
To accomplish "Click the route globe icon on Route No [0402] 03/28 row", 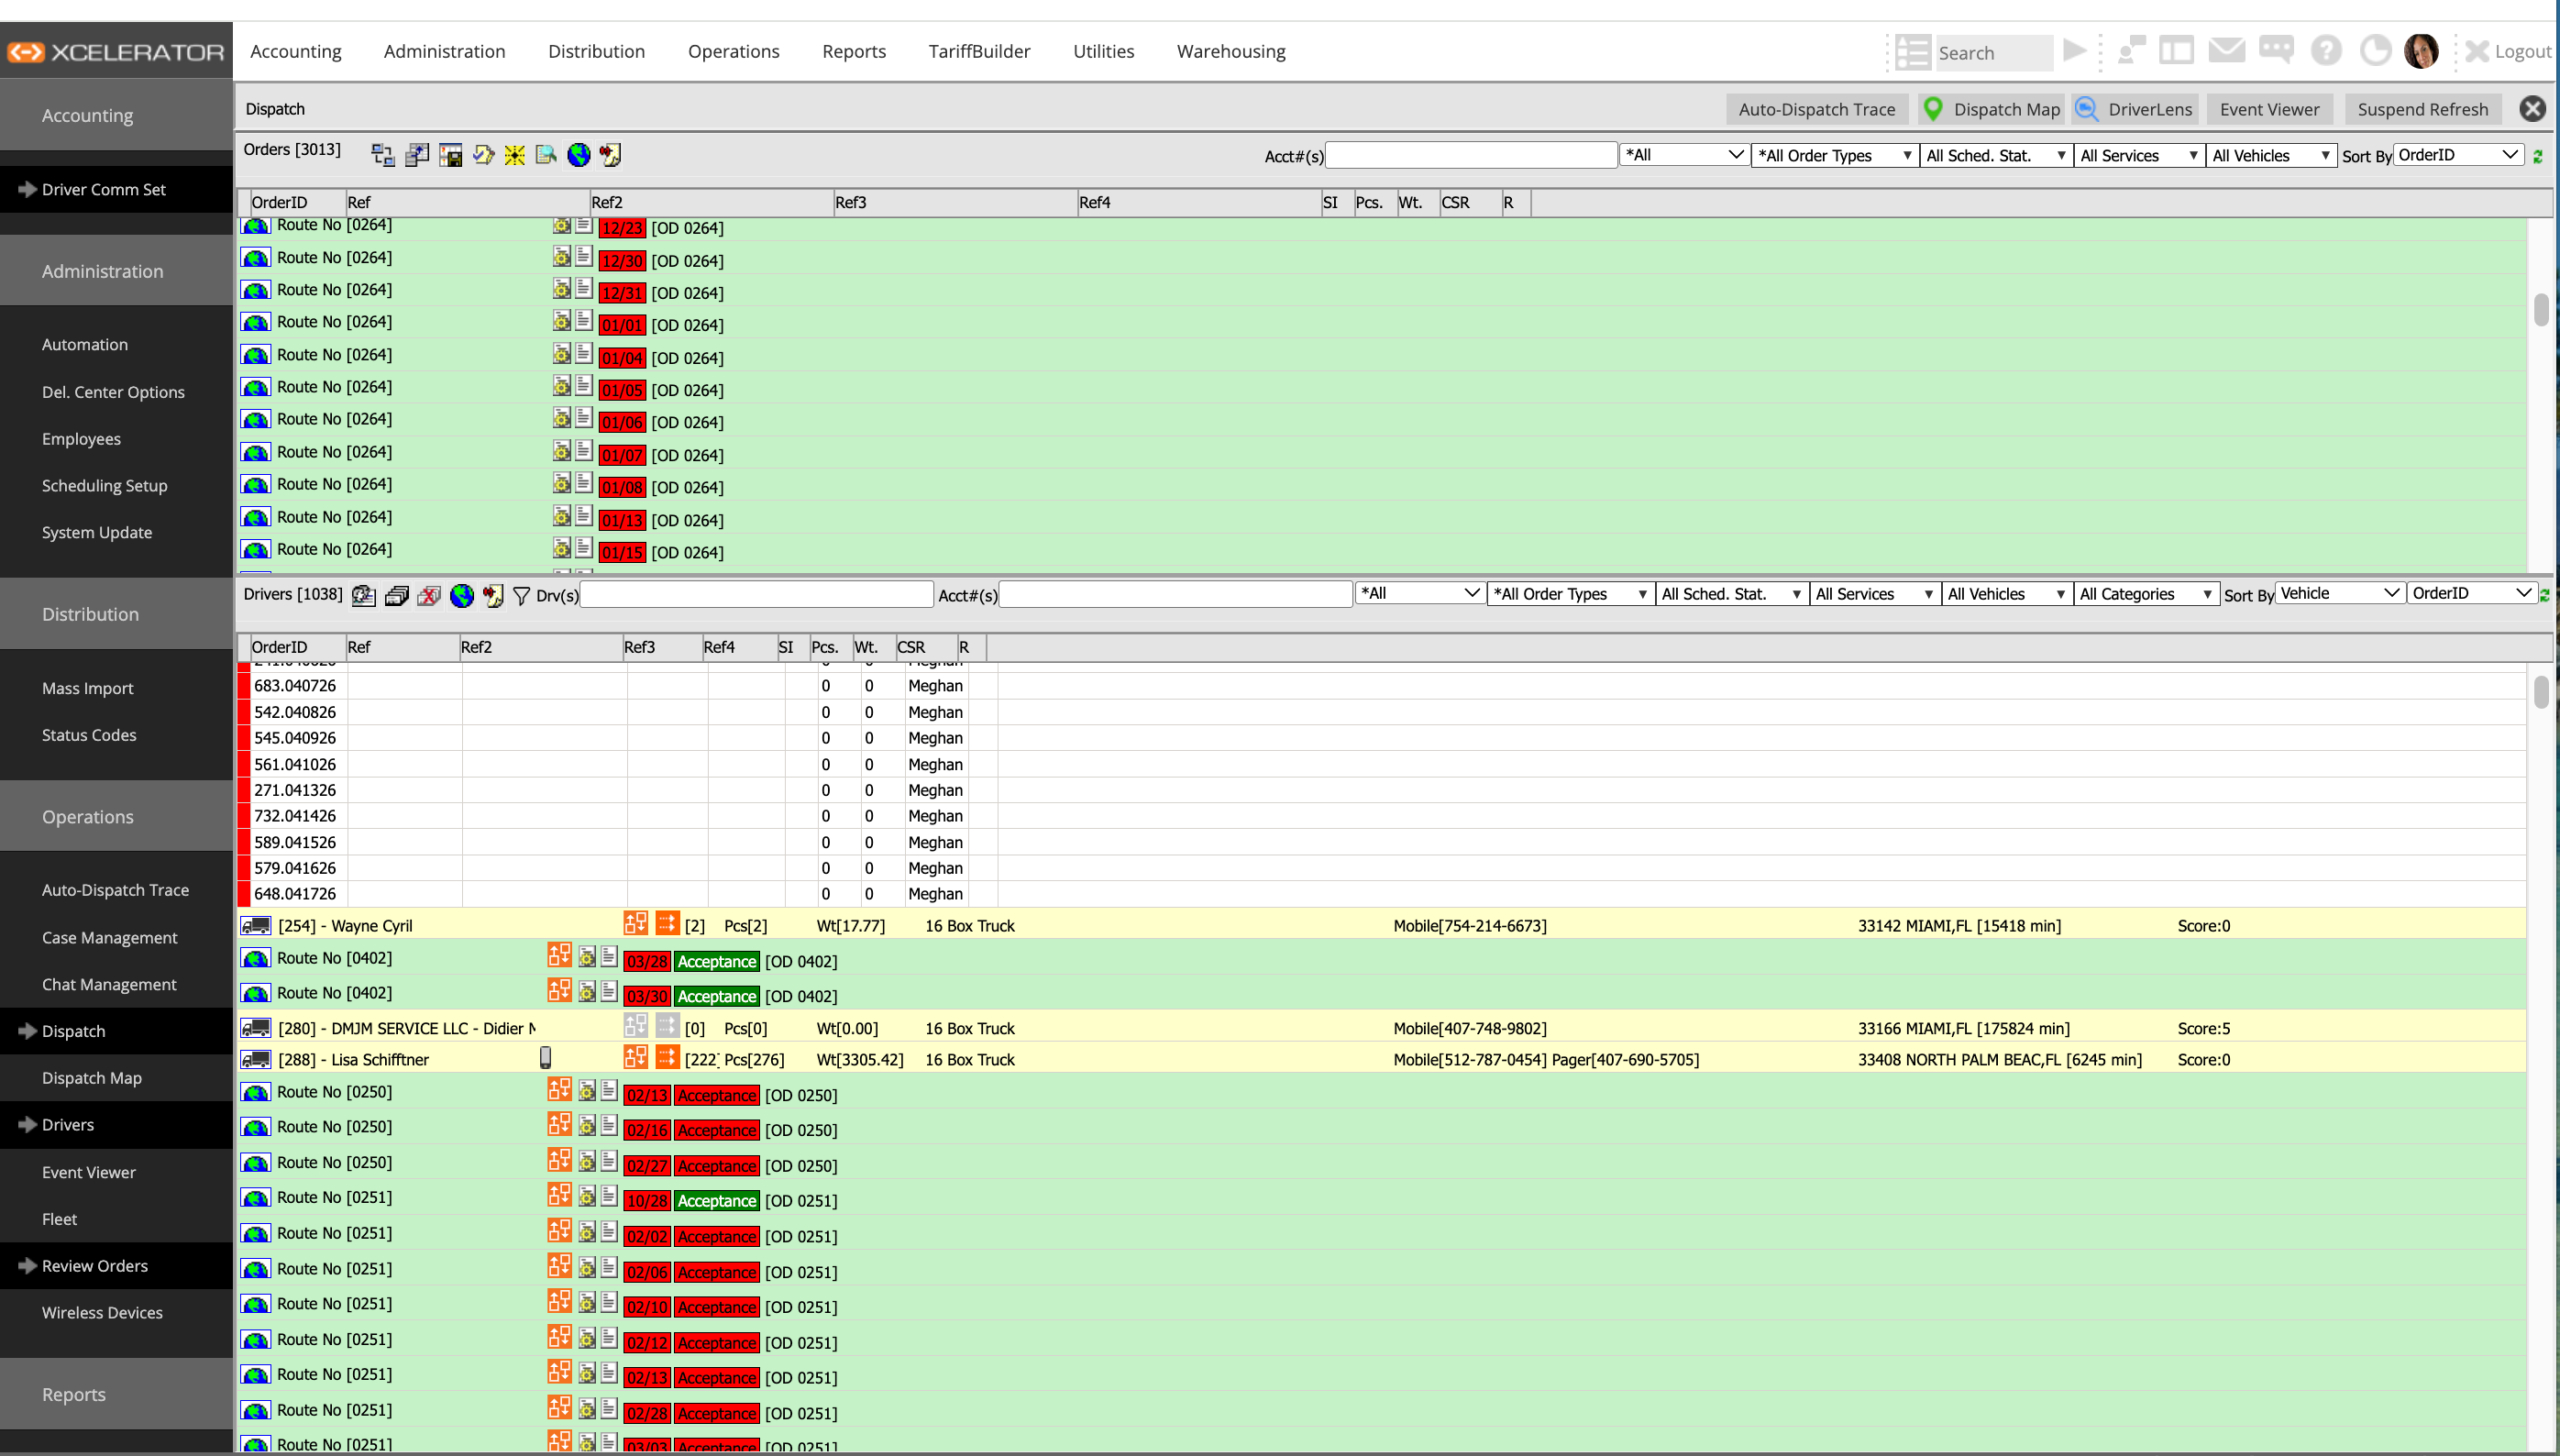I will [256, 959].
